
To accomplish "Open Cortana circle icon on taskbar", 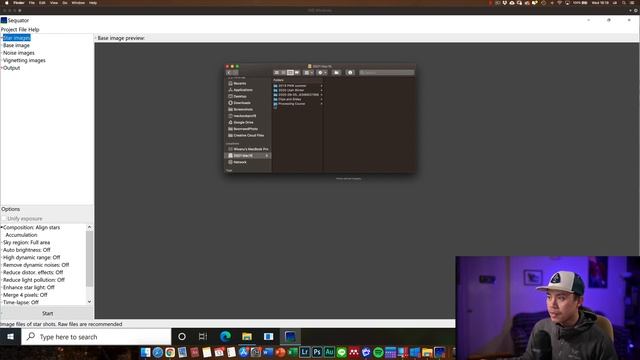I will click(x=182, y=337).
